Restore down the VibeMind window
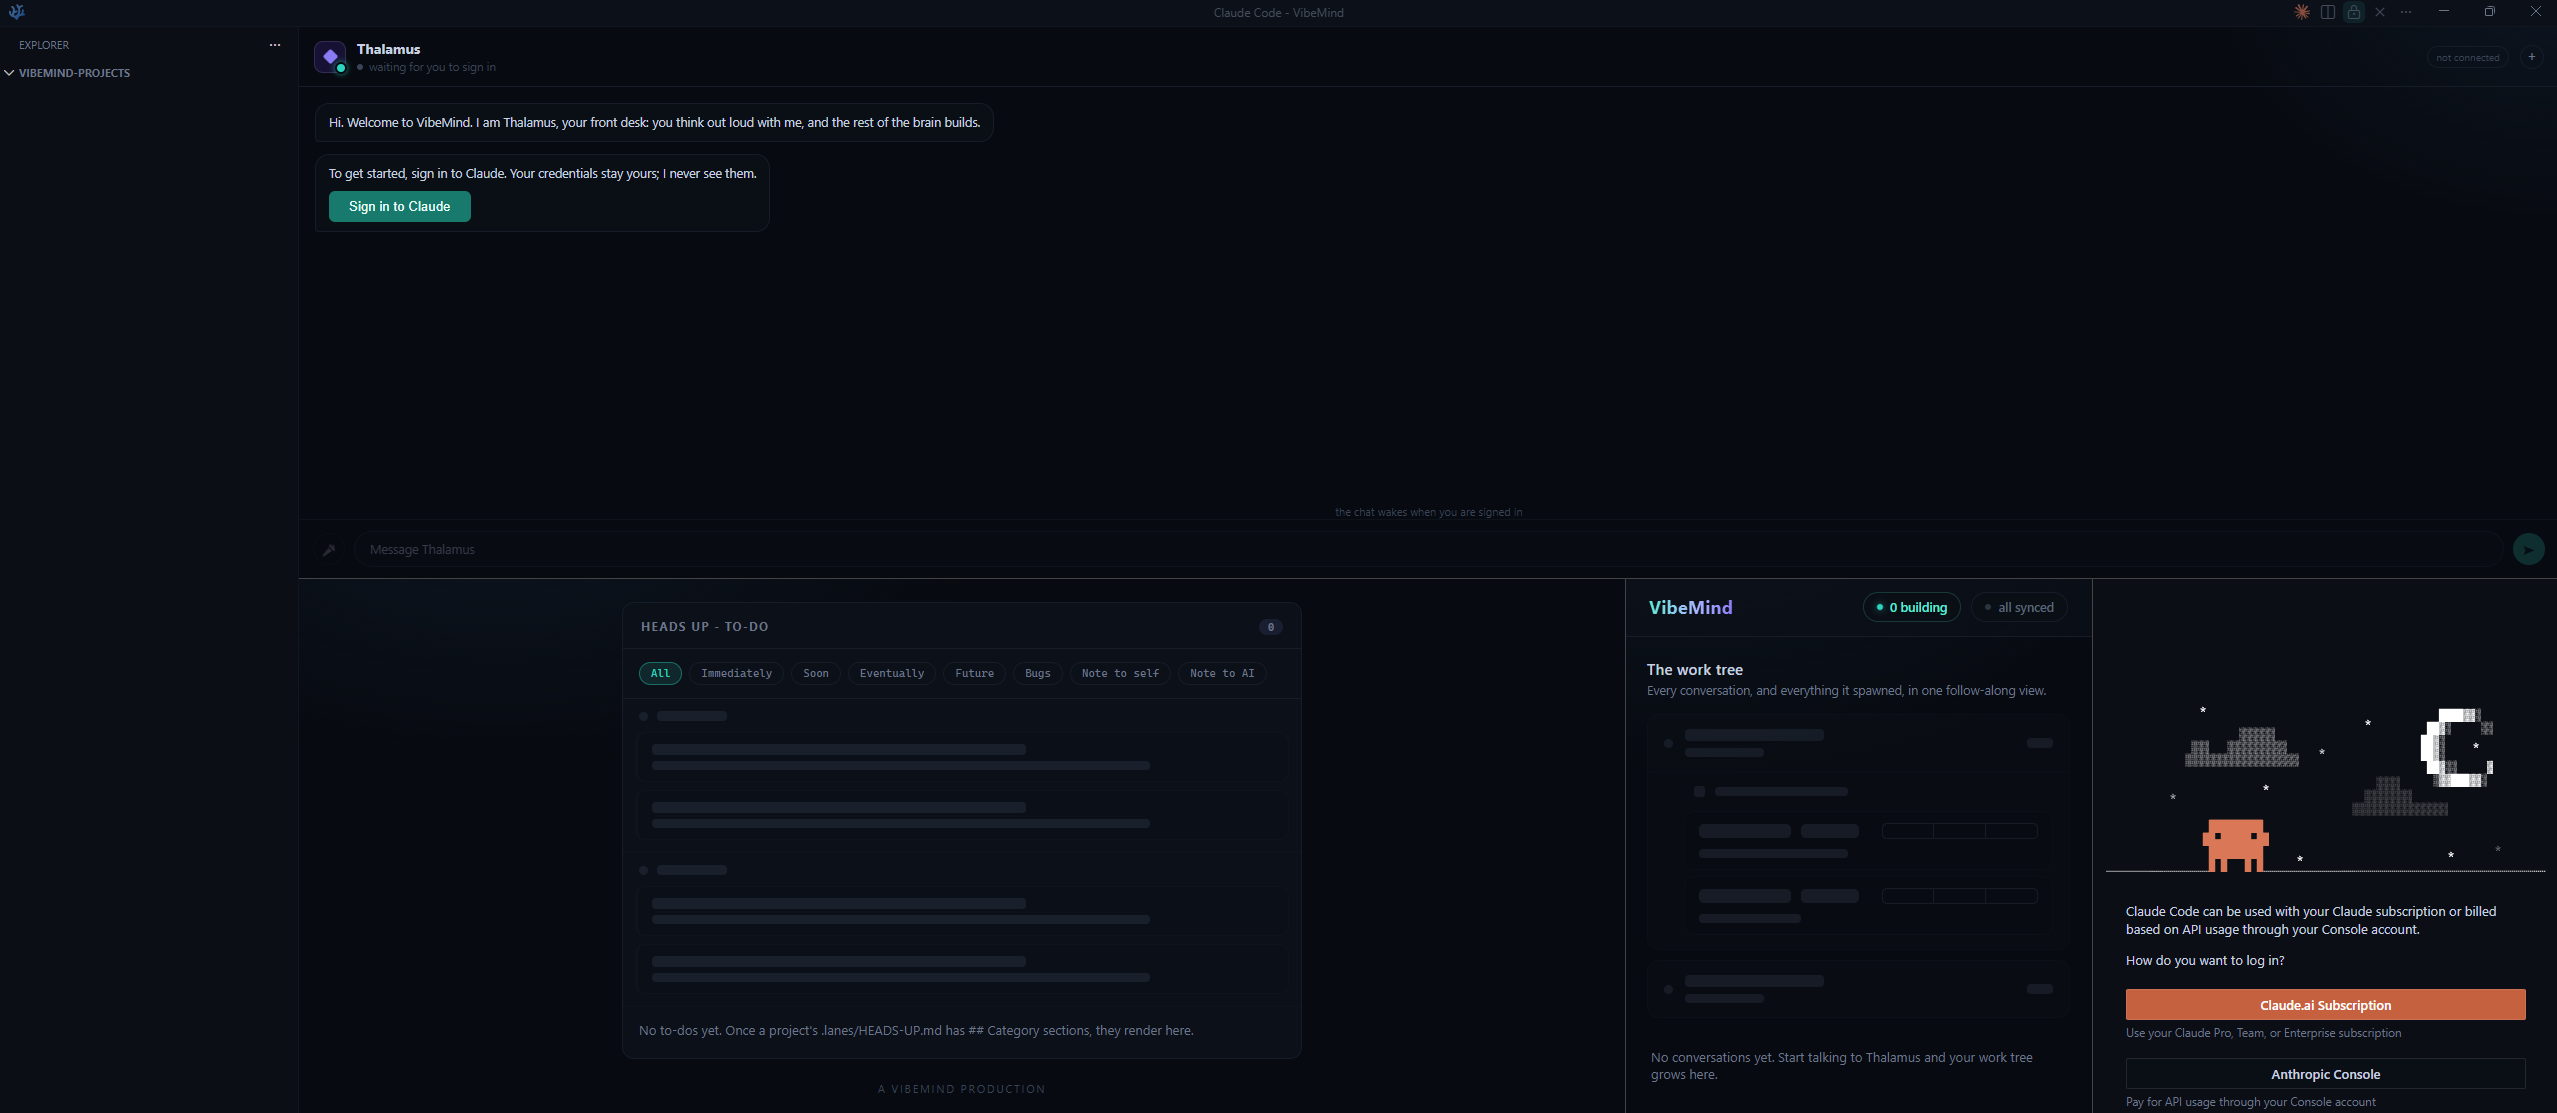 [2490, 12]
